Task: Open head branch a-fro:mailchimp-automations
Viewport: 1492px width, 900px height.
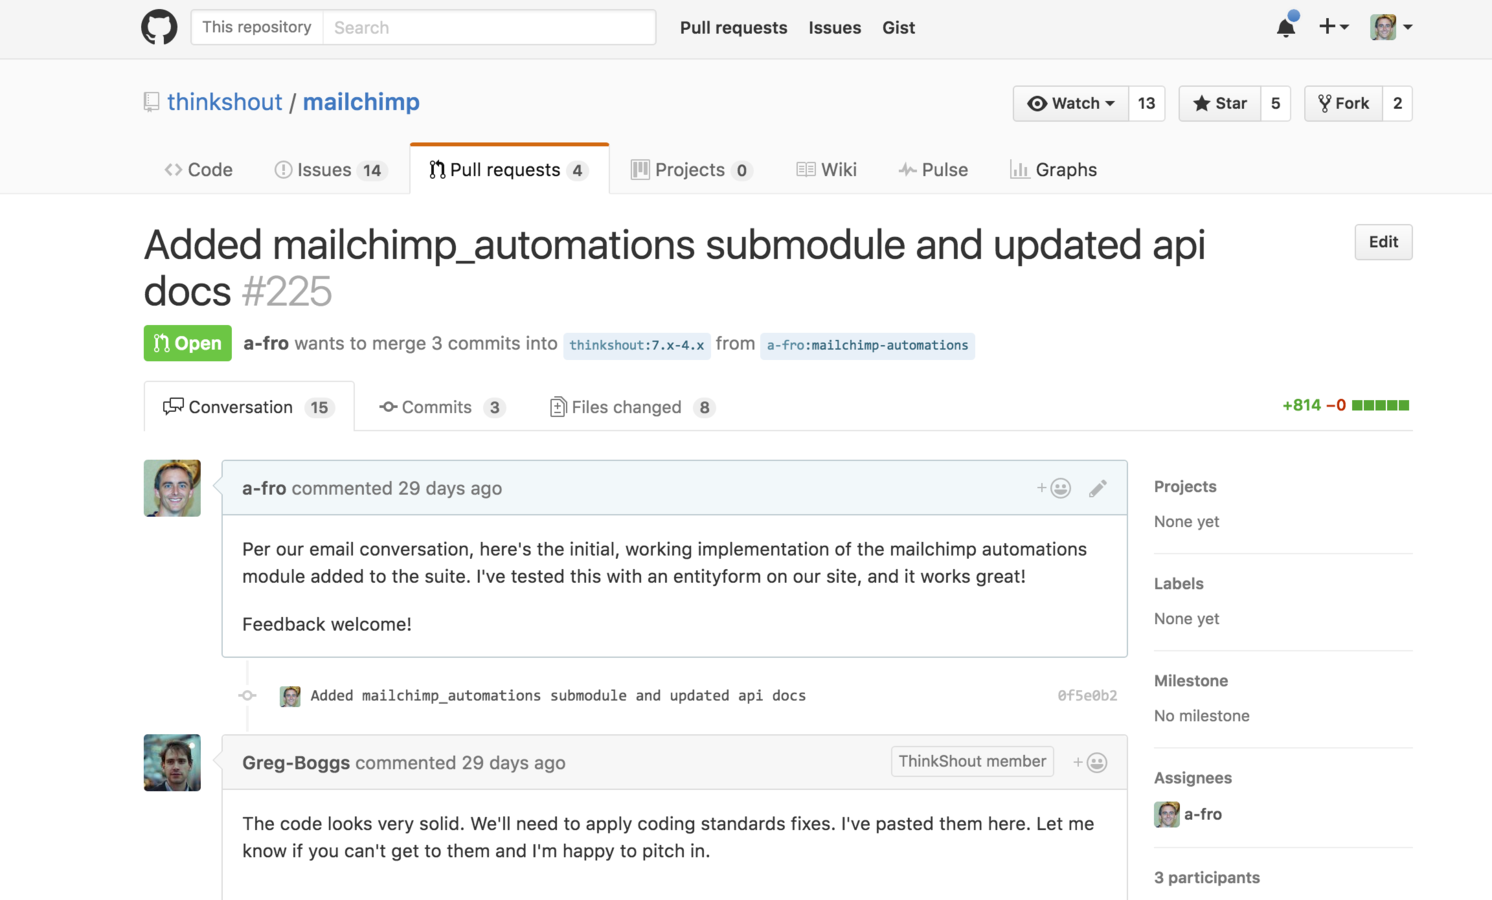Action: click(867, 345)
